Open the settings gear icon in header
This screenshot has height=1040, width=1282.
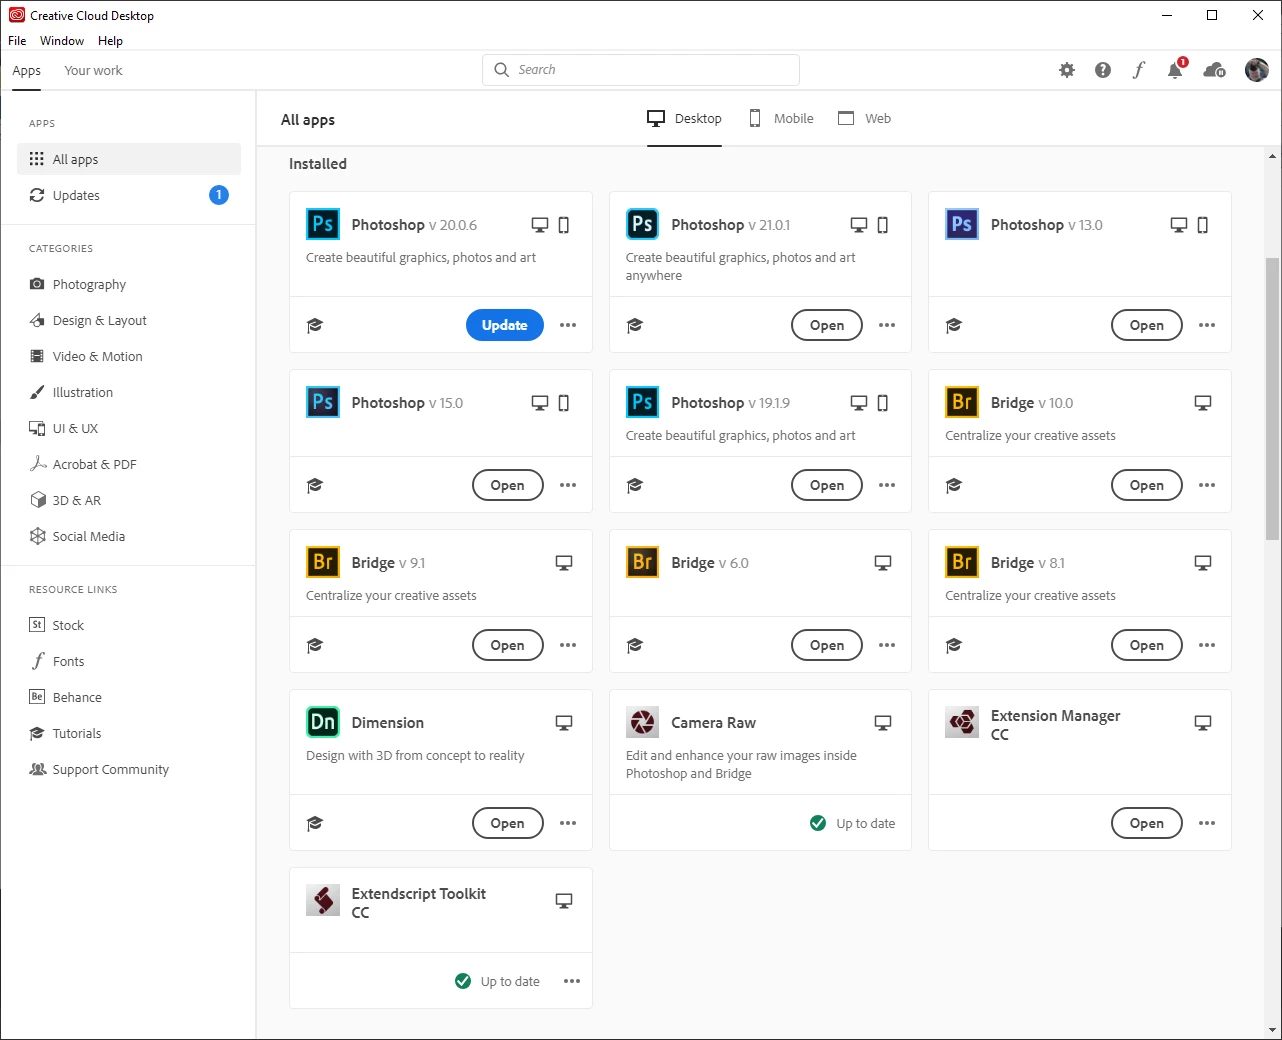coord(1067,70)
